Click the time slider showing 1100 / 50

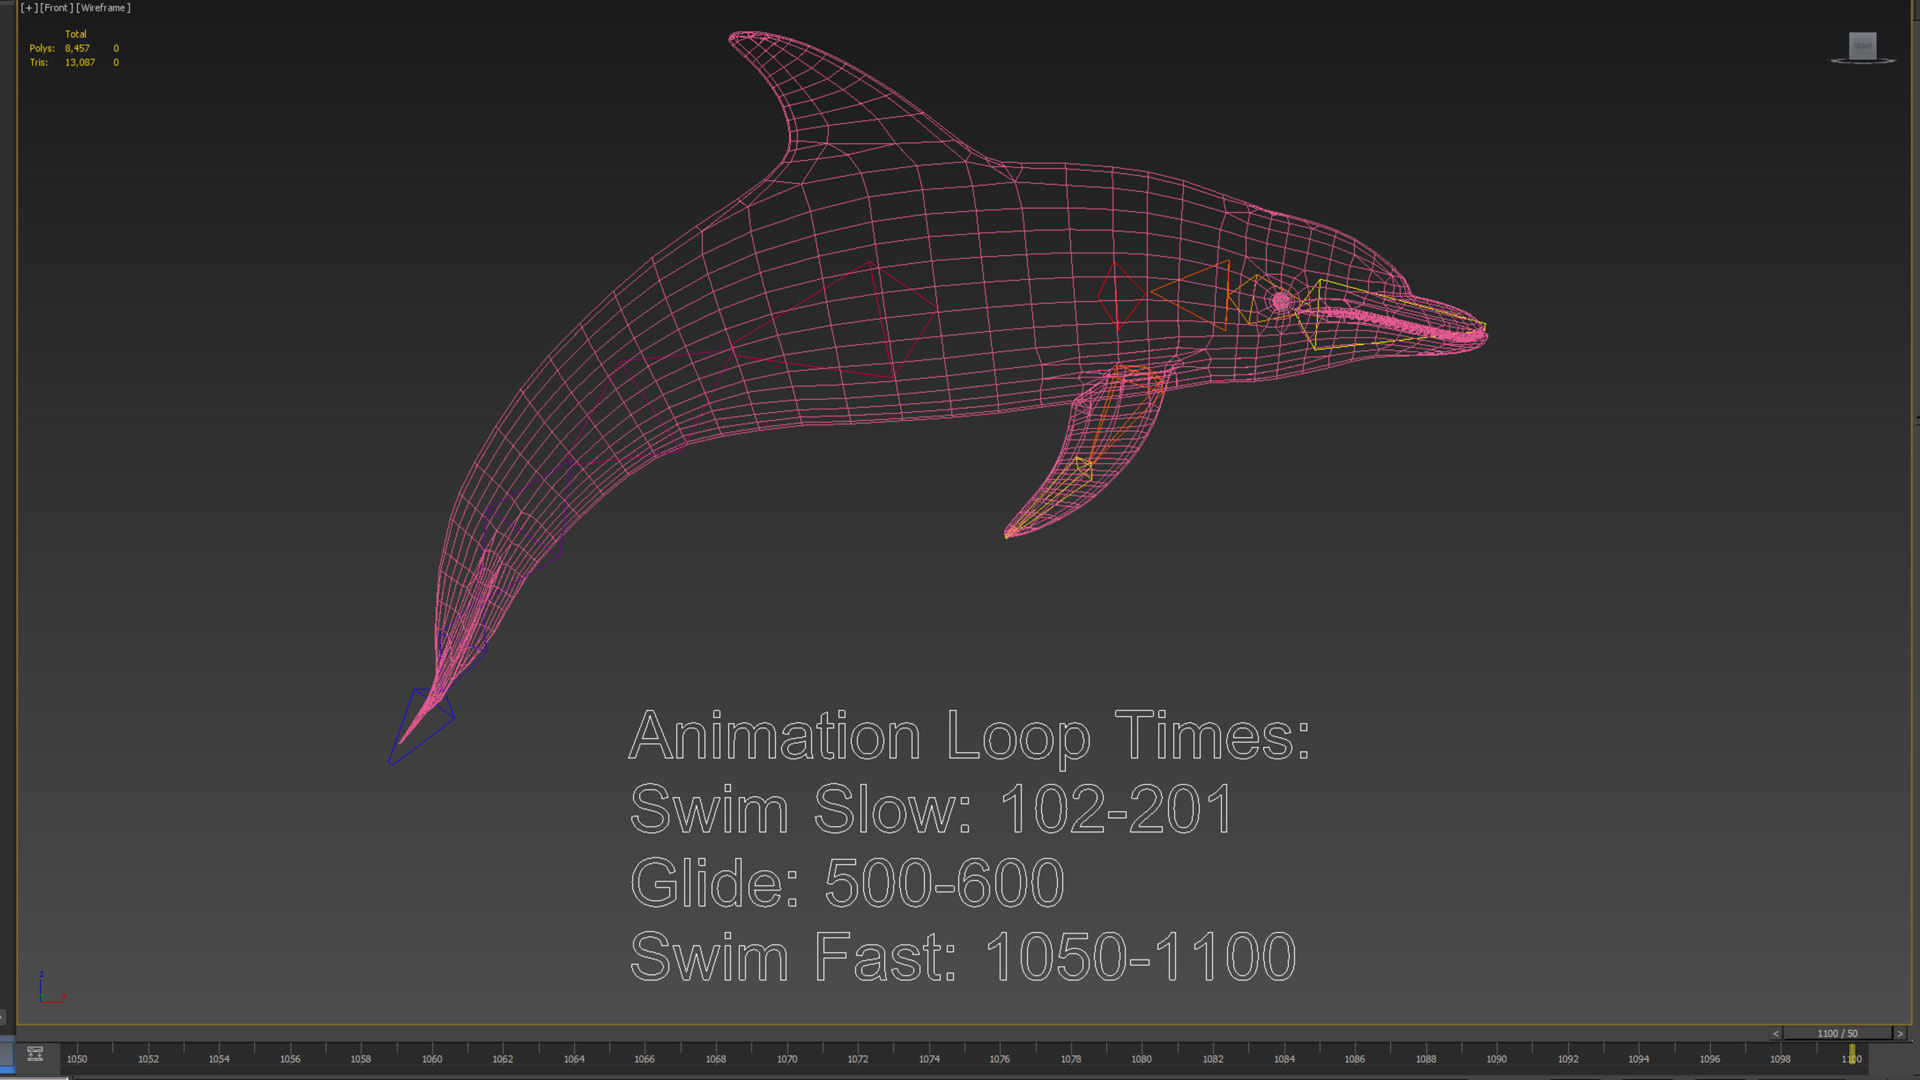click(1838, 1034)
